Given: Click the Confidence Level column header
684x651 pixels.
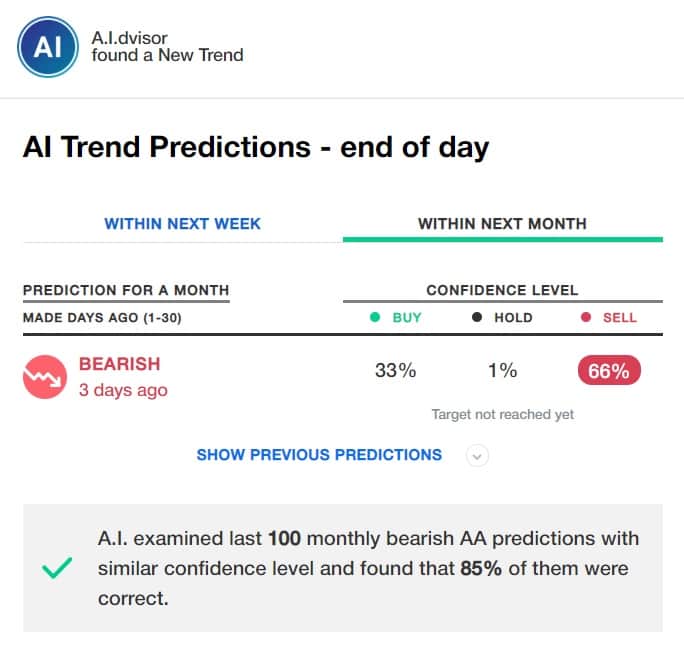Looking at the screenshot, I should (502, 290).
